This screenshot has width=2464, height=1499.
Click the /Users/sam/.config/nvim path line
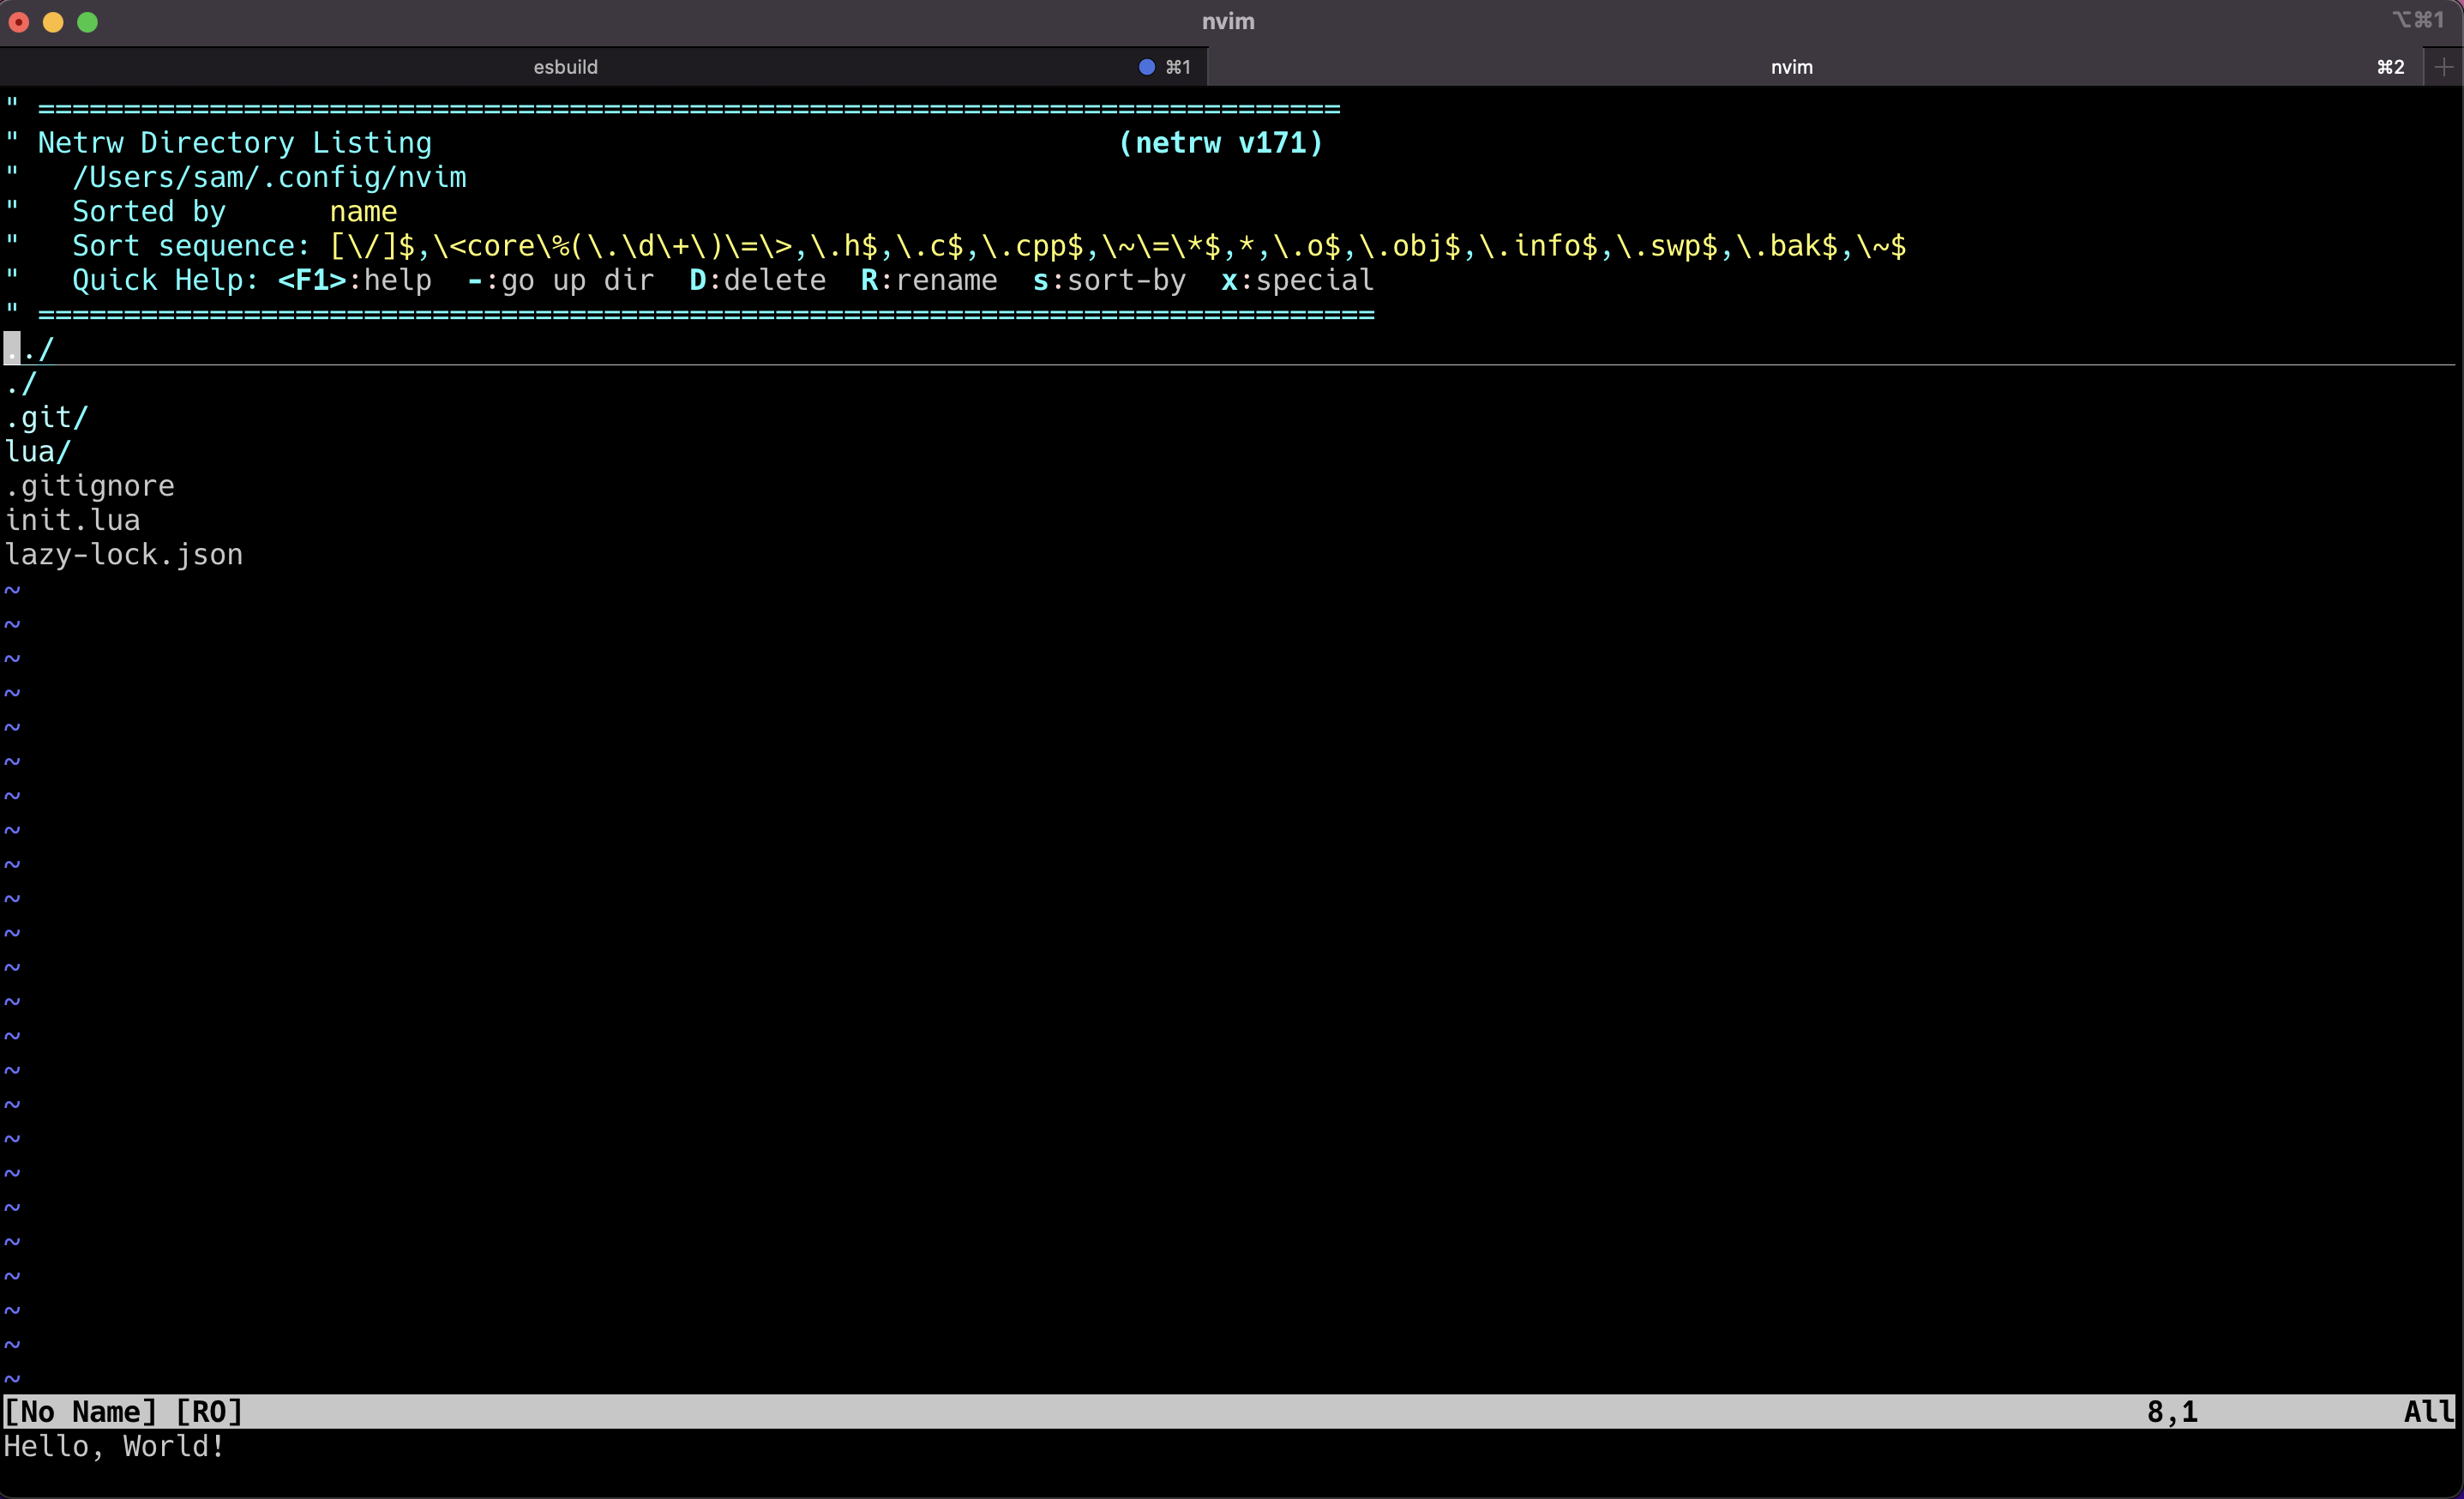coord(269,177)
